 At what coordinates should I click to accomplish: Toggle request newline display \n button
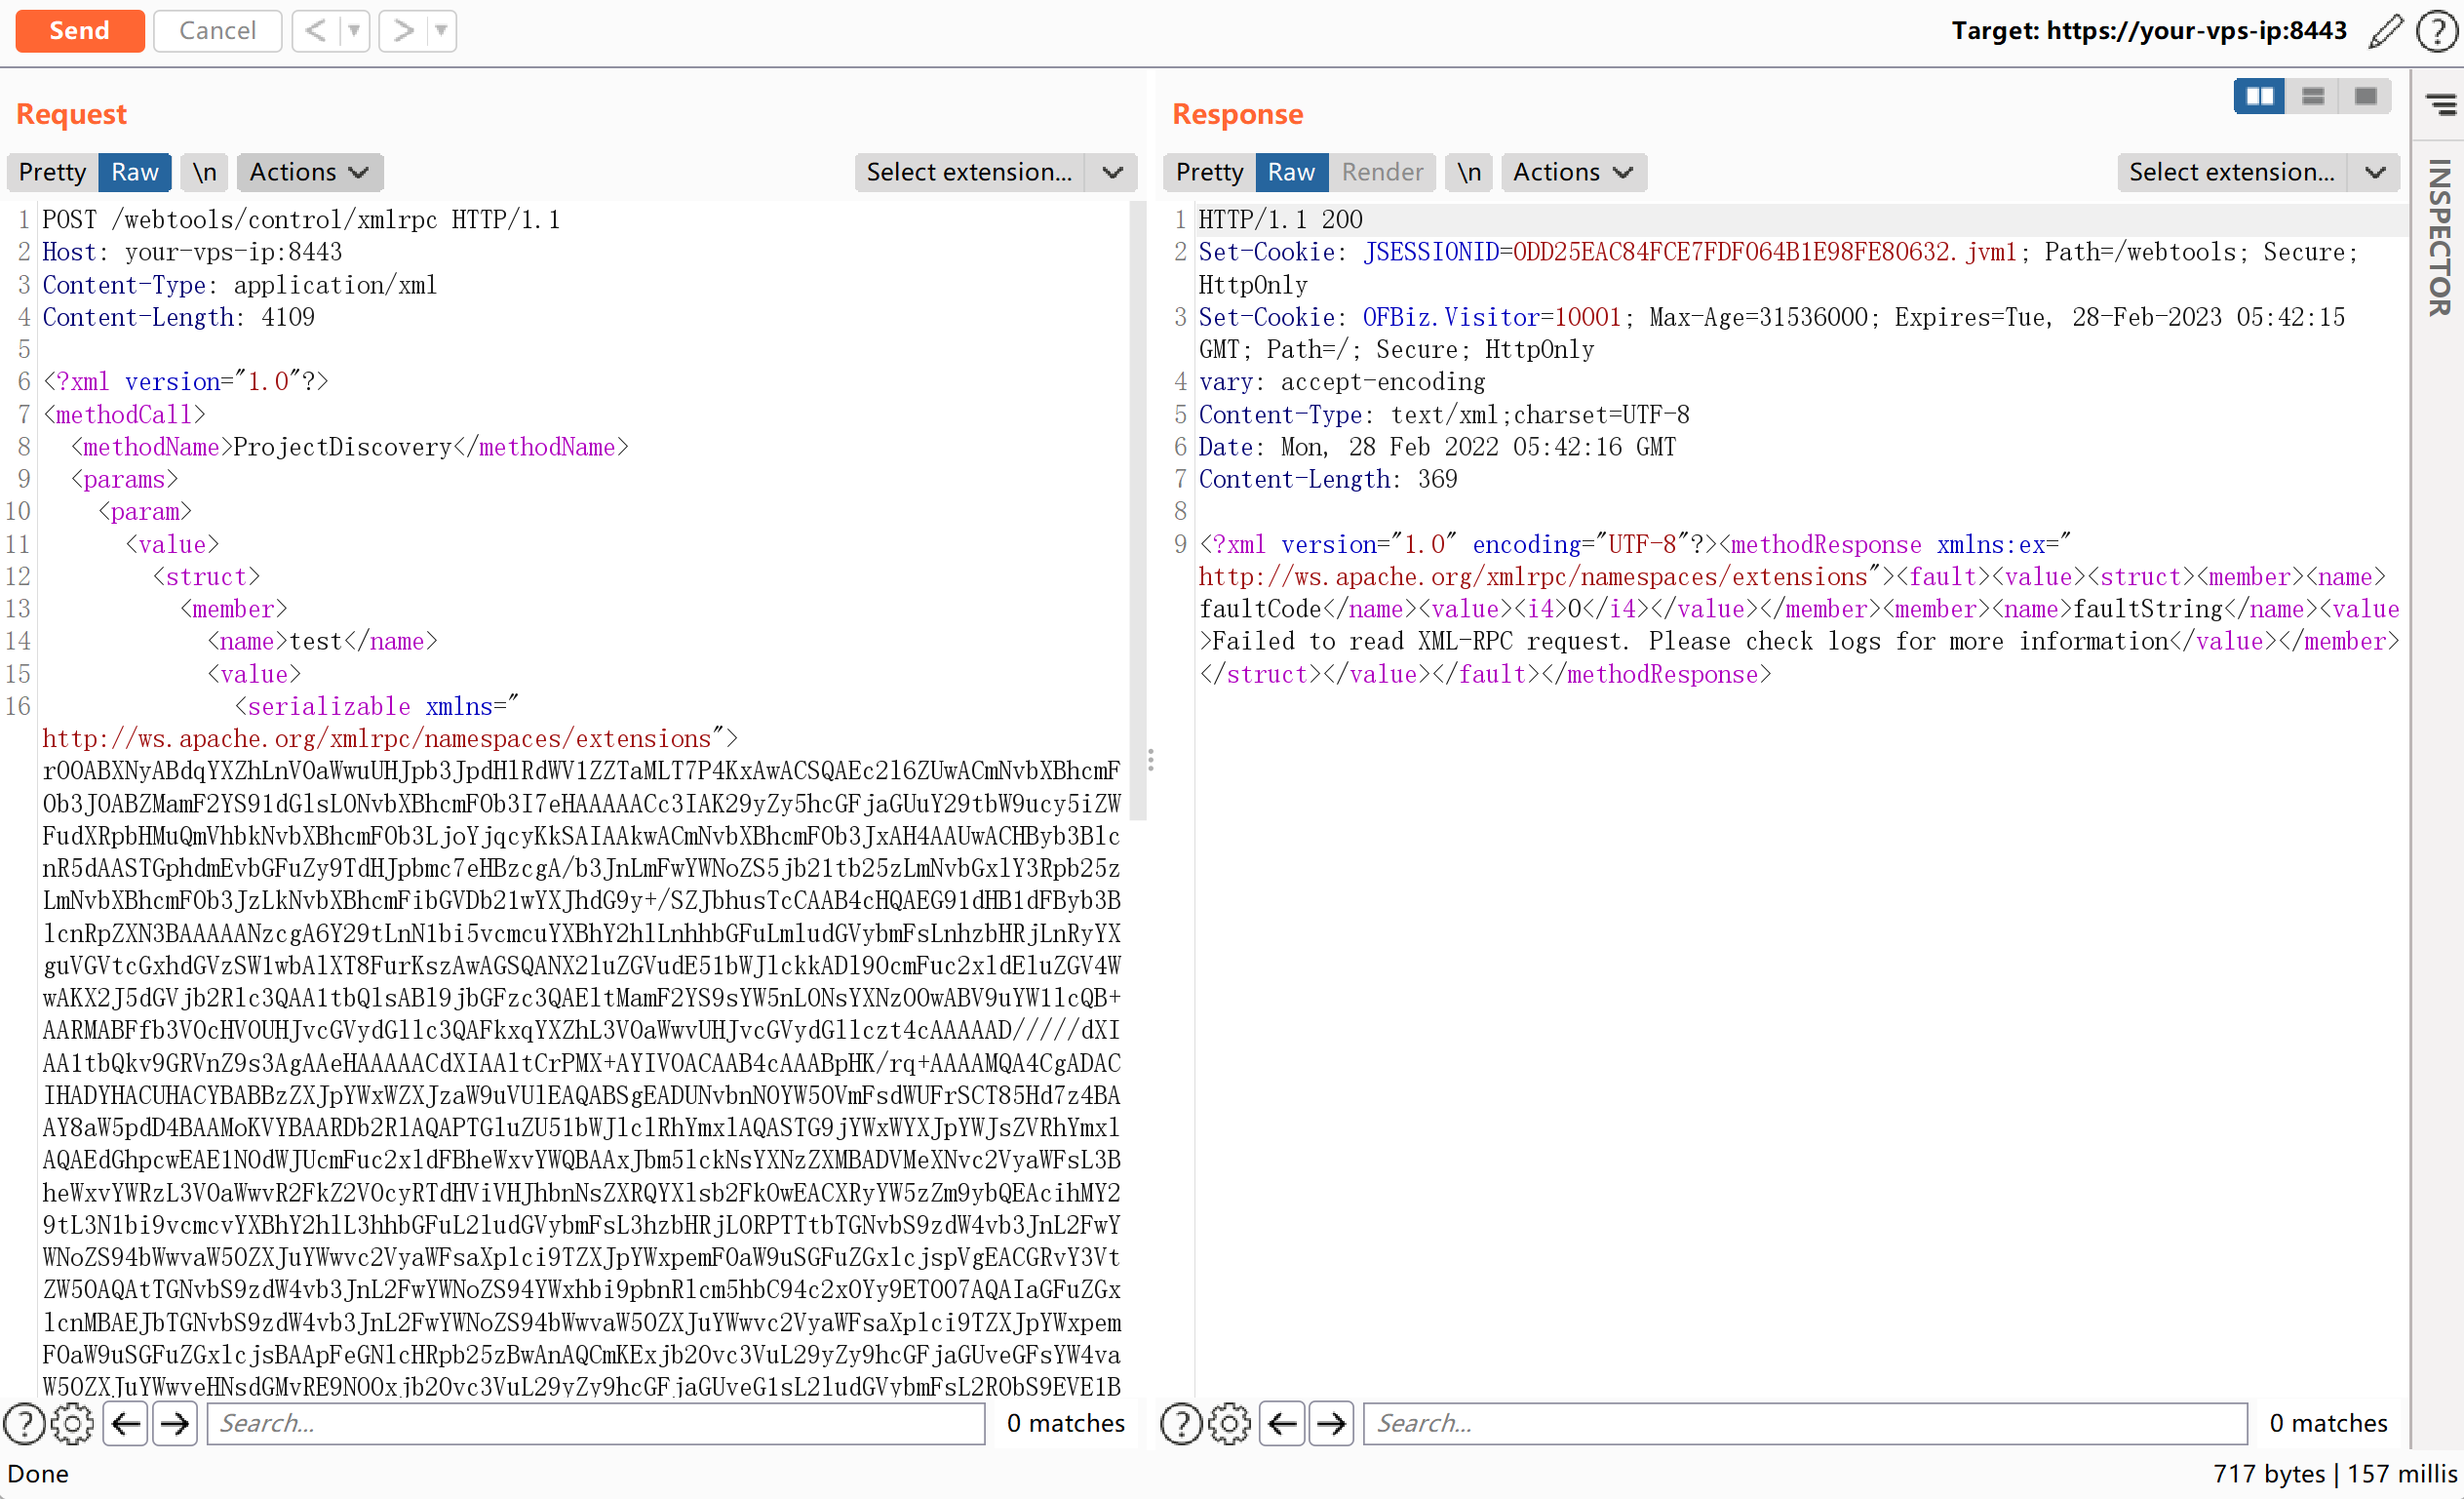pyautogui.click(x=205, y=172)
